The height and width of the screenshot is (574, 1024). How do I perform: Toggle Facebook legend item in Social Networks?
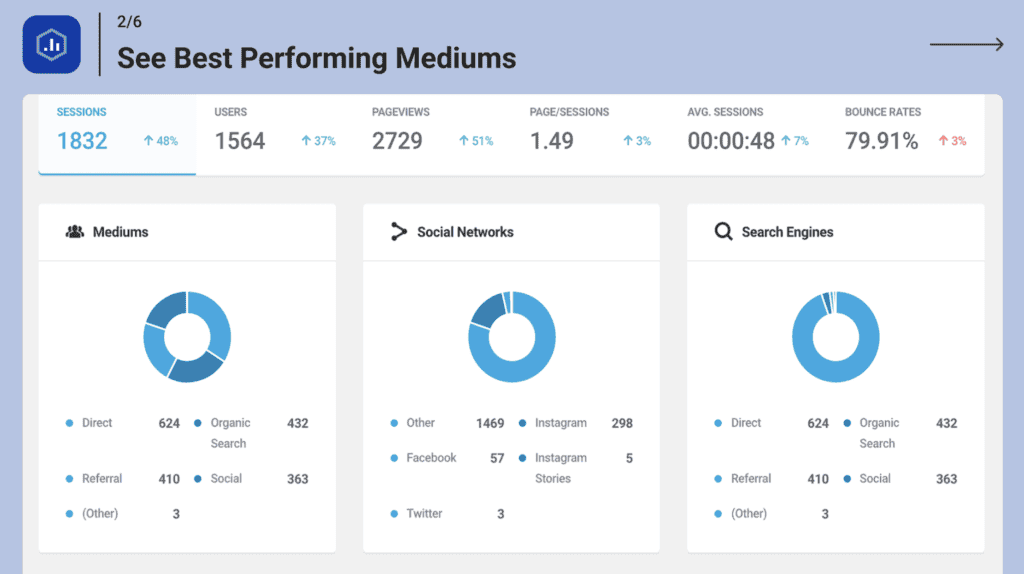point(431,458)
